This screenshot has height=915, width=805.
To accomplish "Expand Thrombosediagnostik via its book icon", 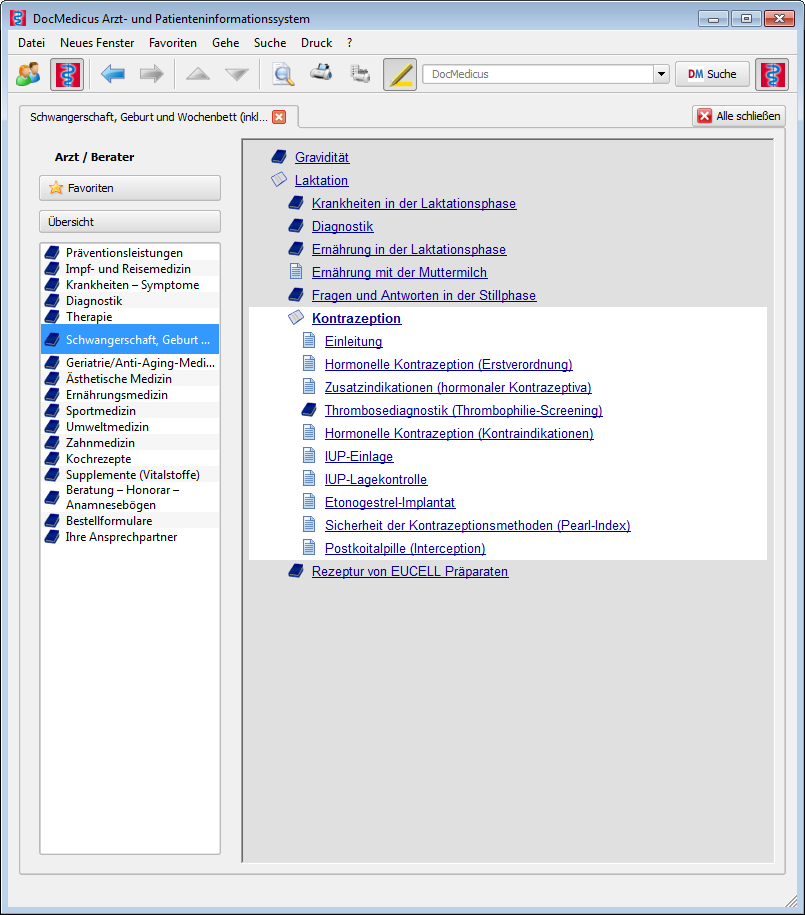I will pos(309,410).
